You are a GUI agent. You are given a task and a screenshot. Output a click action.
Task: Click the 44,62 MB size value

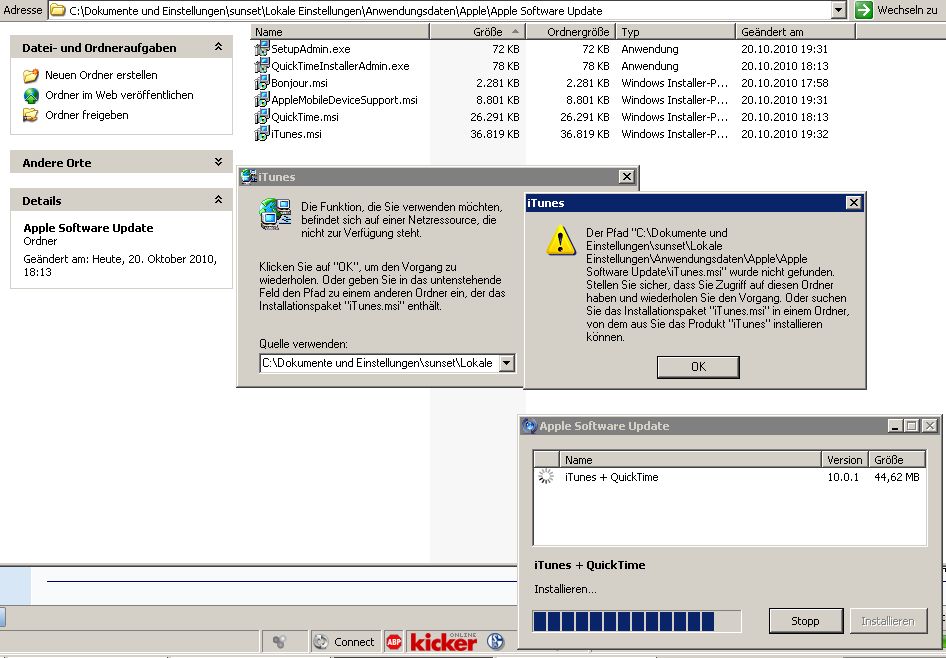[x=897, y=477]
